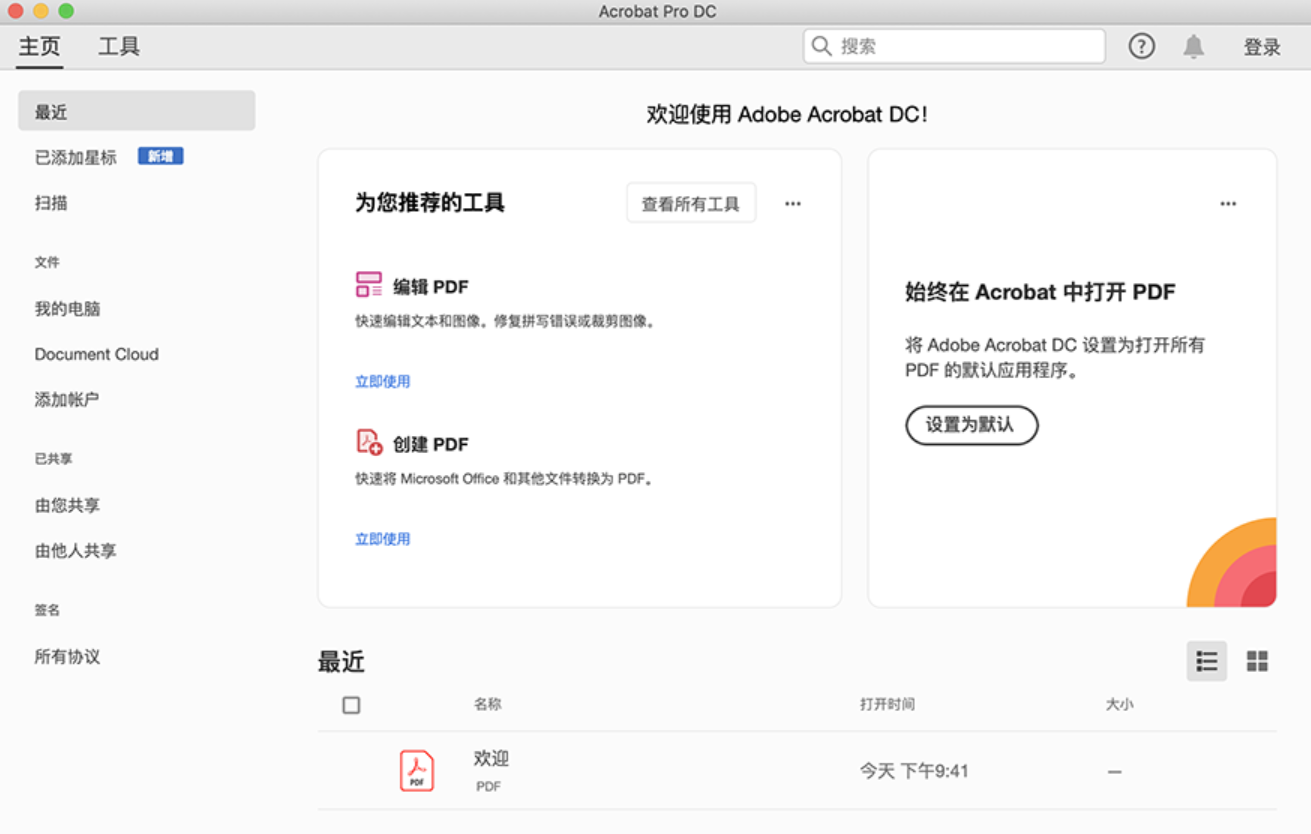Switch to the 工具 tab
The width and height of the screenshot is (1311, 834).
point(119,47)
